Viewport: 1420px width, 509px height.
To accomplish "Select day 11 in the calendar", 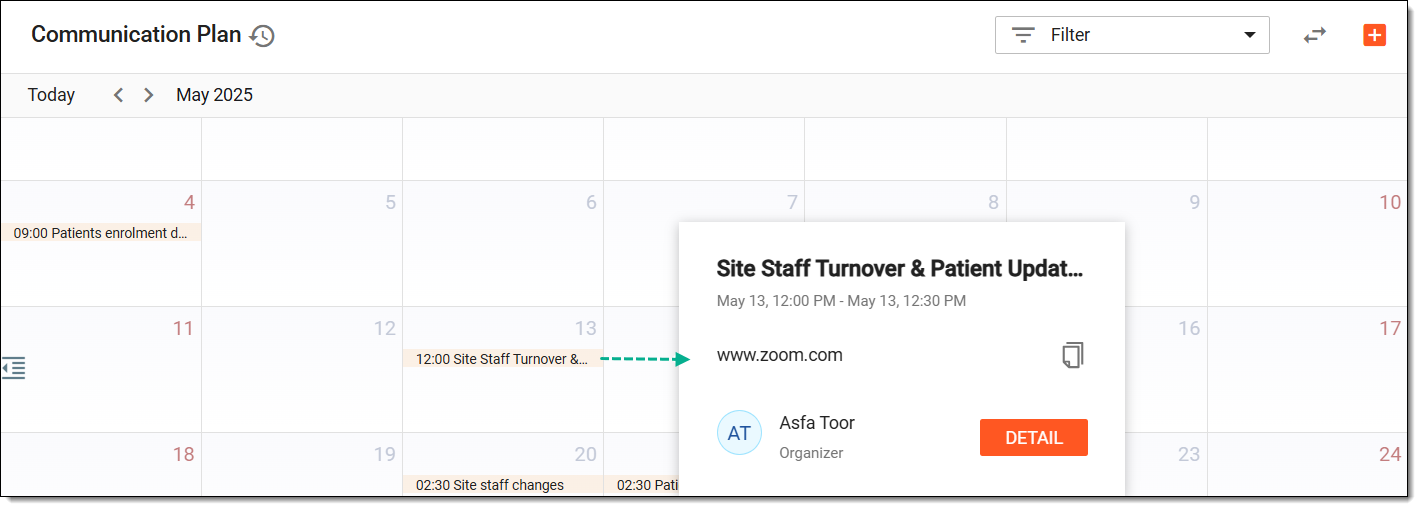I will coord(183,329).
